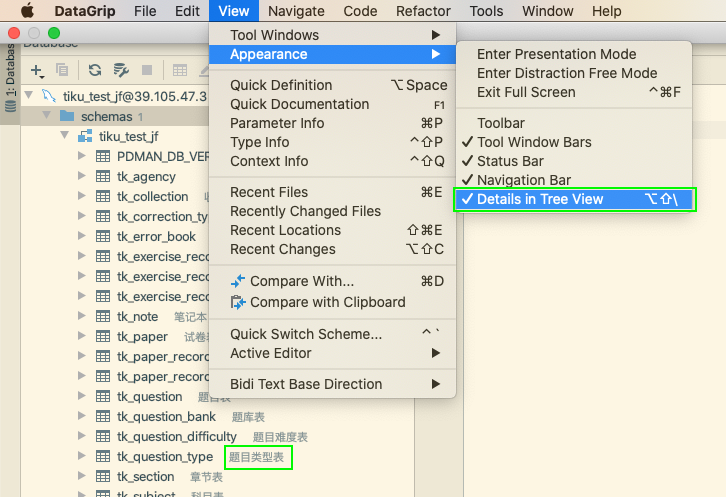Toggle the Status Bar checkmark option
The image size is (726, 497).
coord(510,161)
